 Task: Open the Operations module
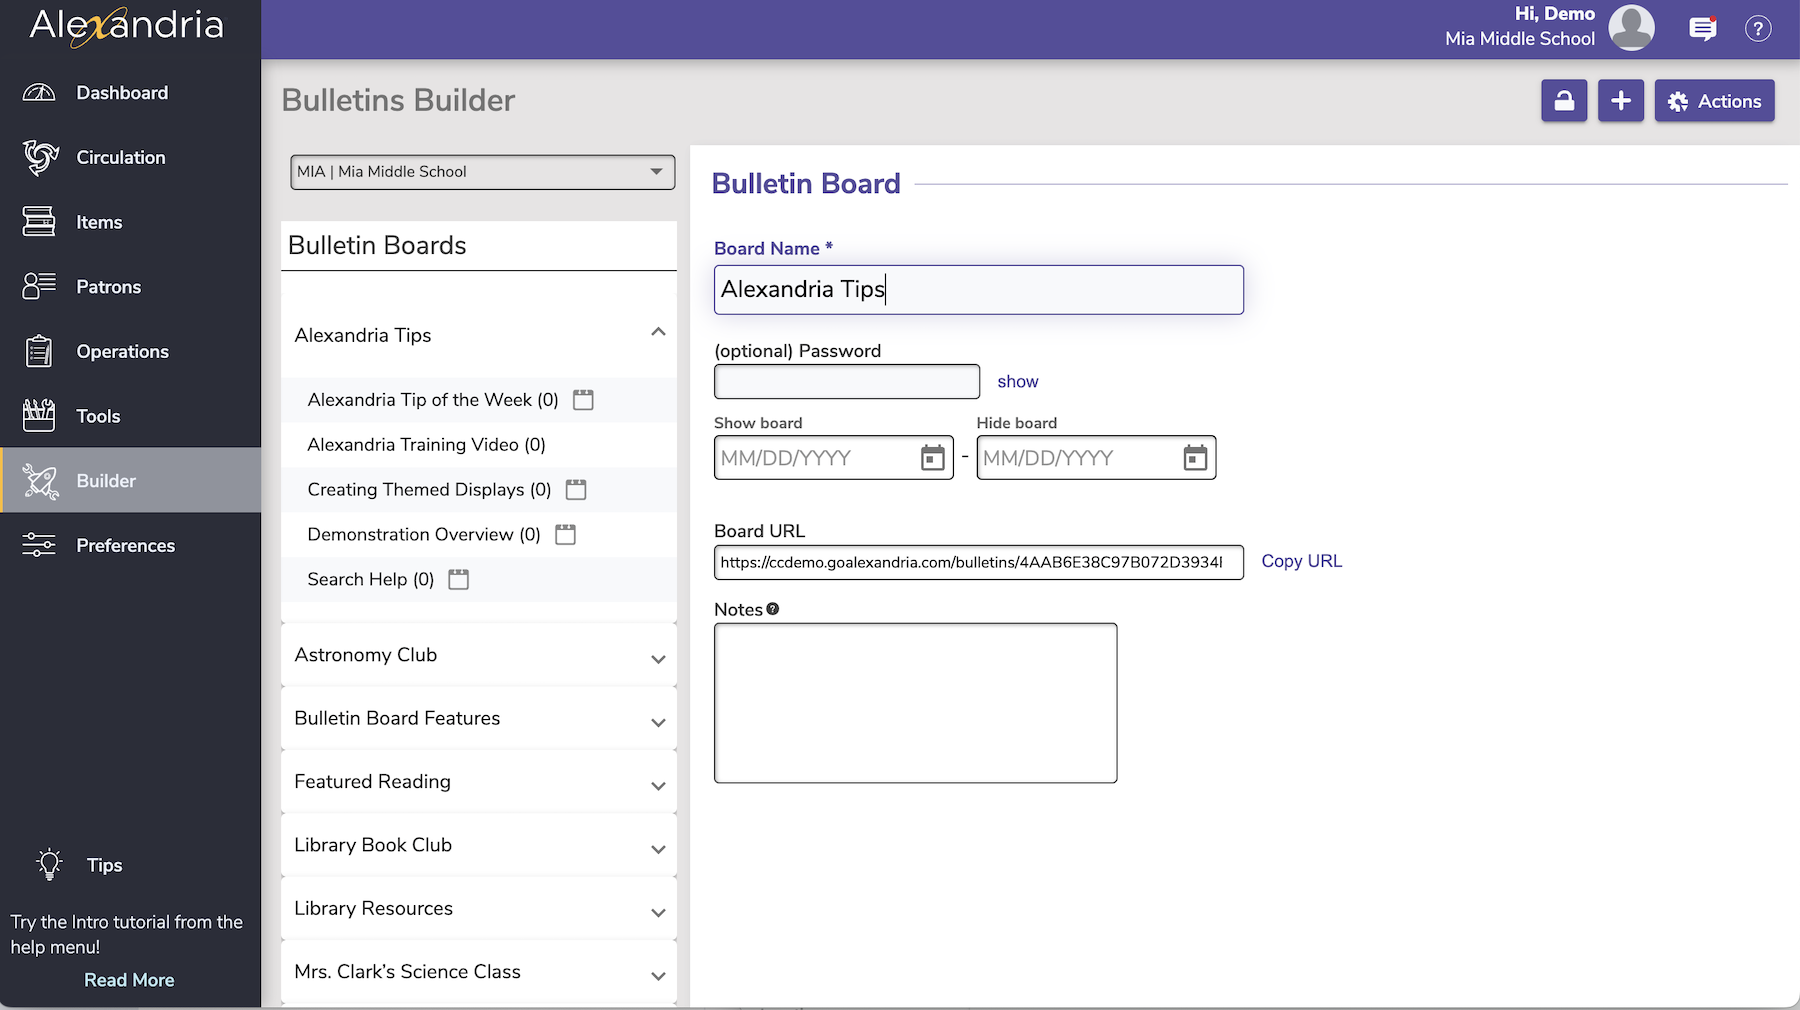(122, 351)
